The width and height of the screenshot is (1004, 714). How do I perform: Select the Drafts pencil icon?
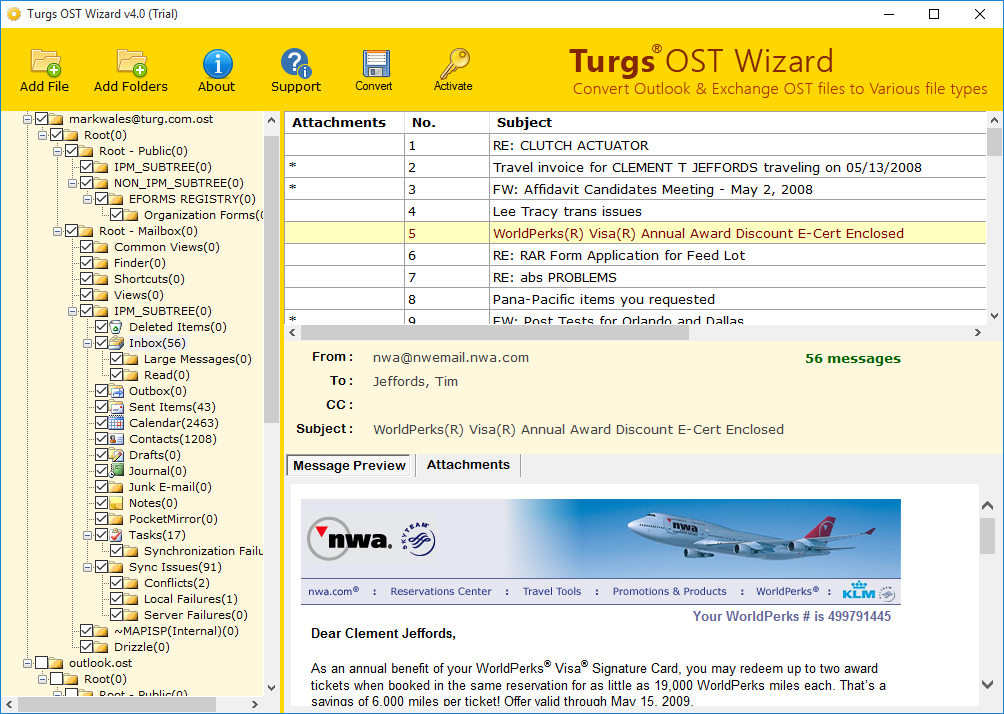117,455
